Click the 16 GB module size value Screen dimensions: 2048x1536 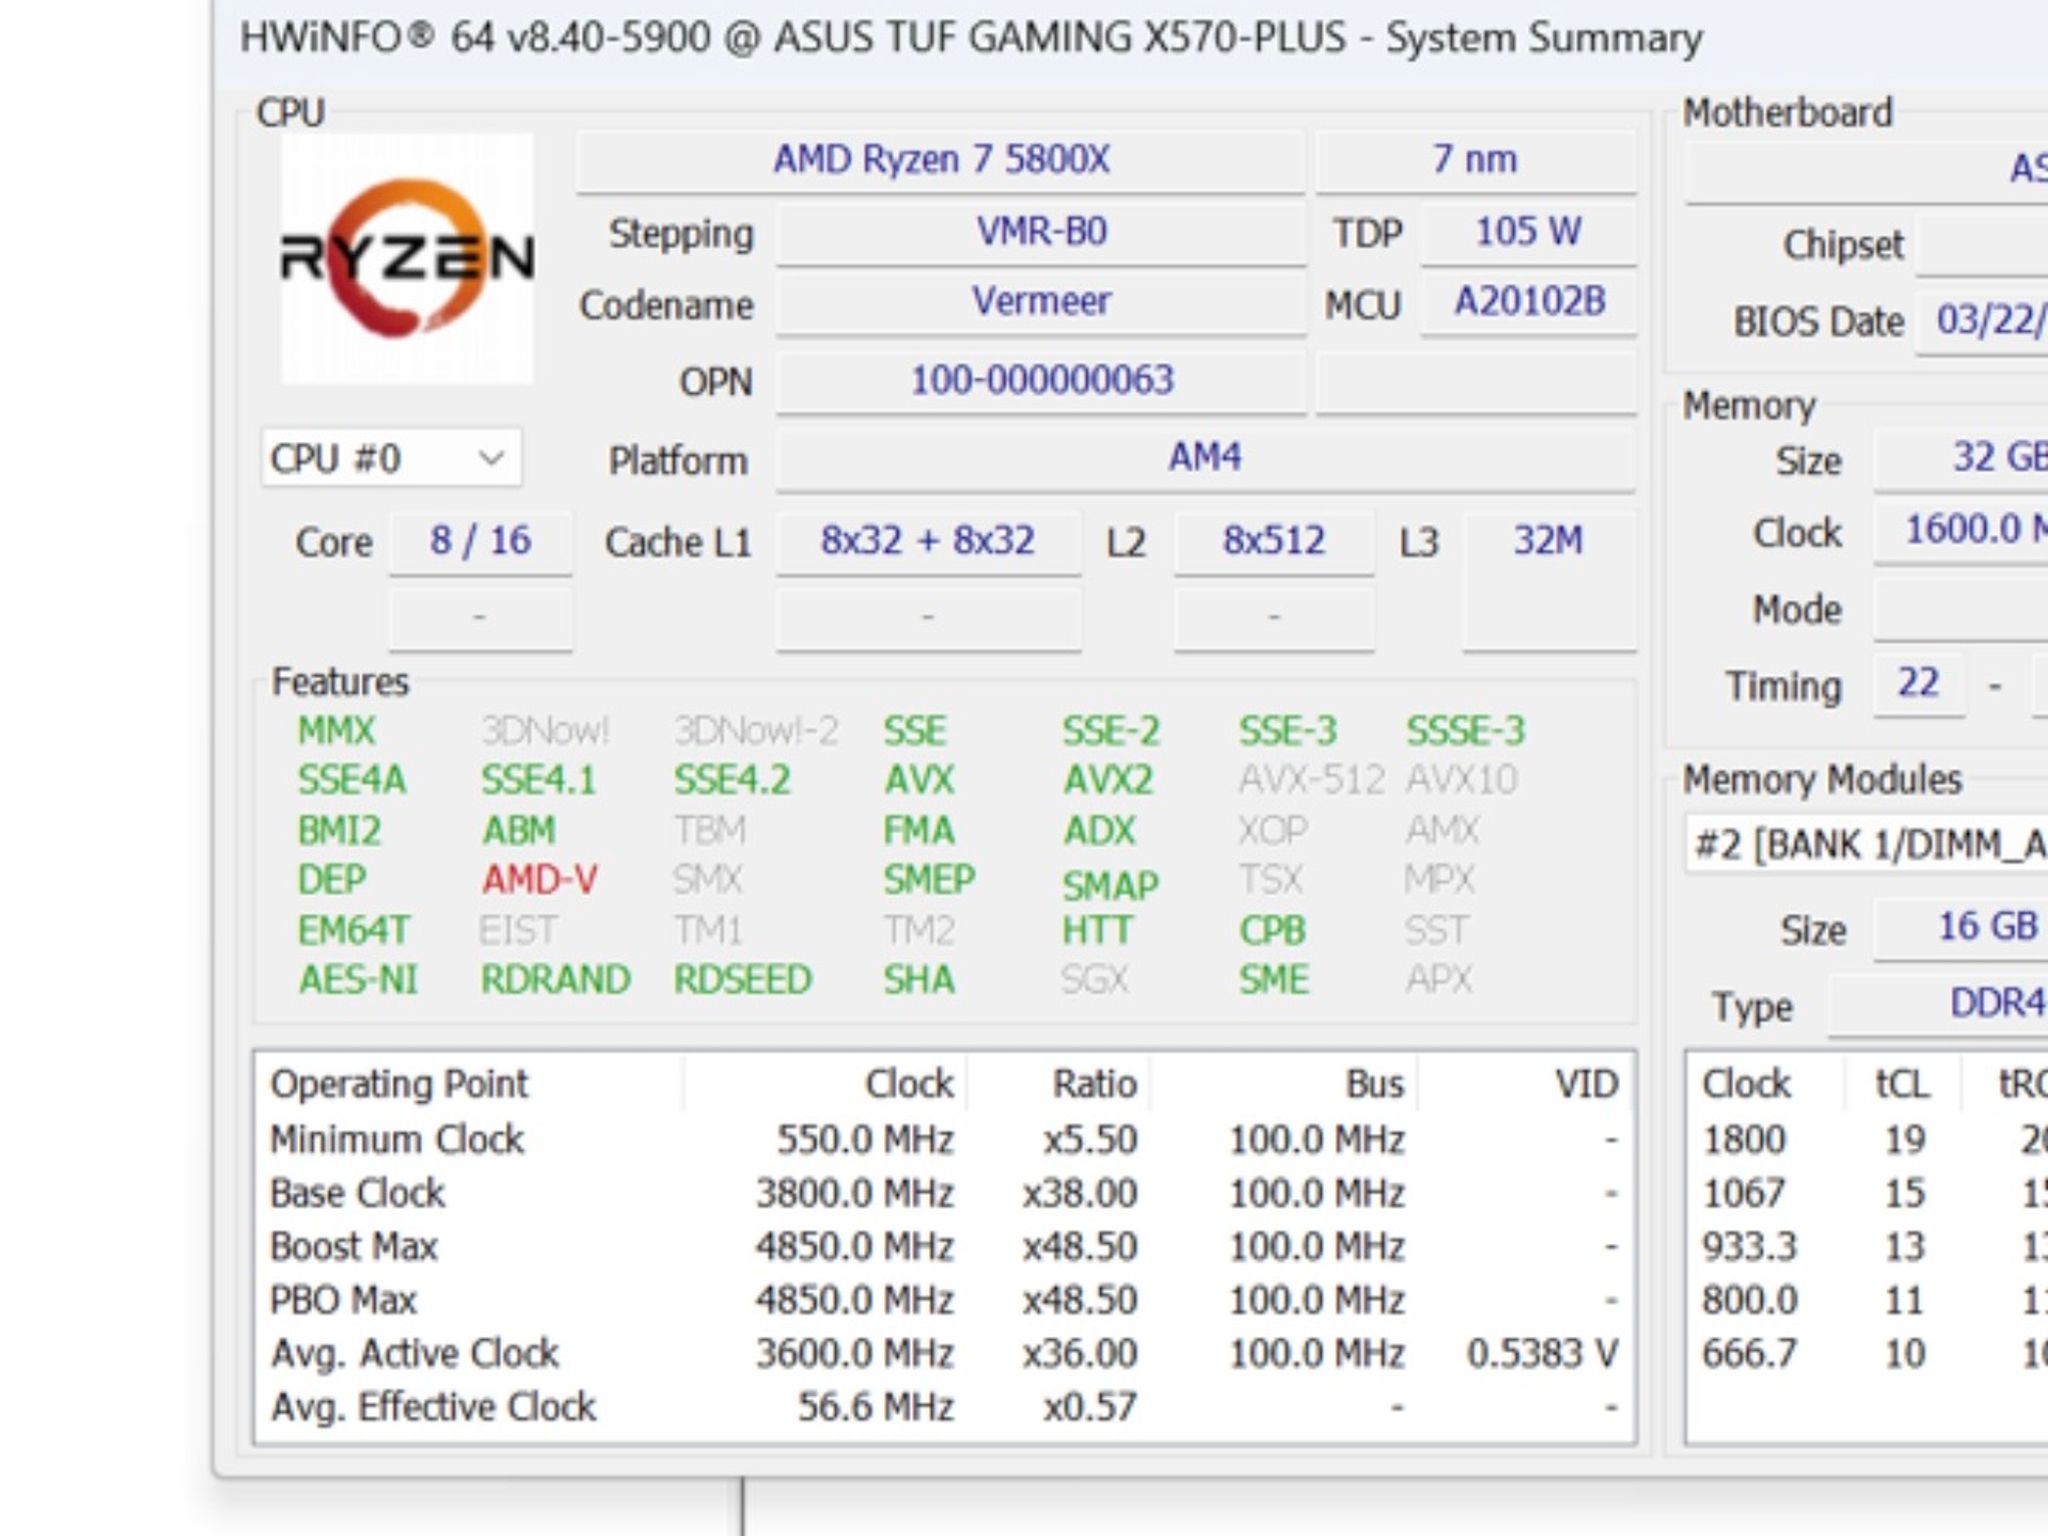(x=1961, y=928)
